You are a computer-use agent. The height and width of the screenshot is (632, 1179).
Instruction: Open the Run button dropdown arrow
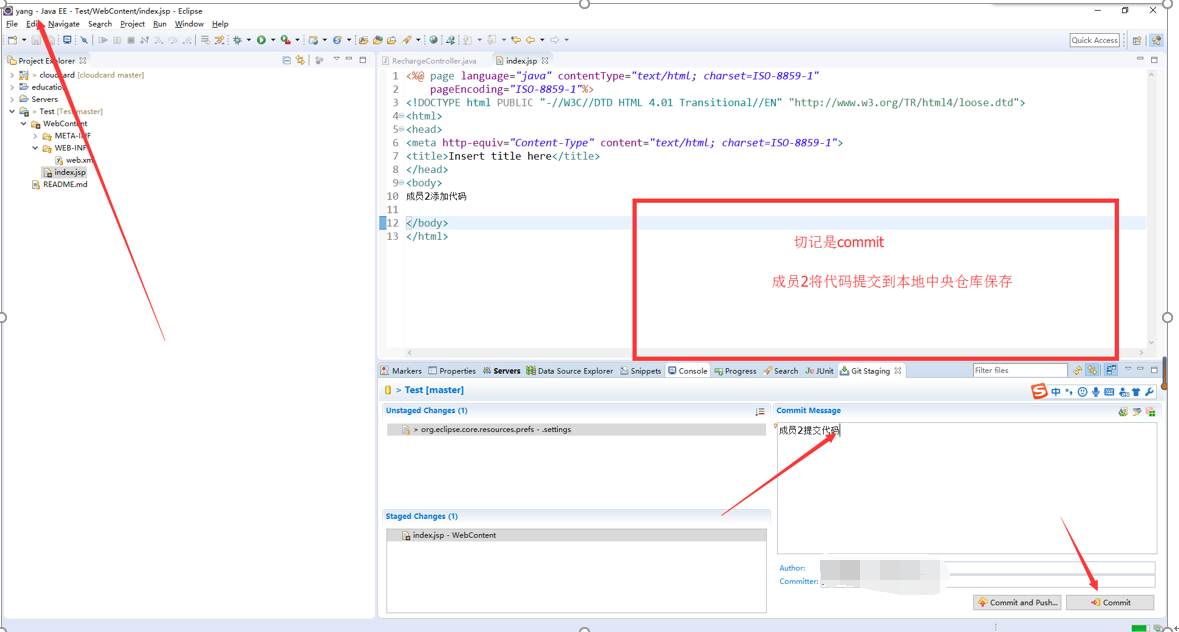[273, 40]
